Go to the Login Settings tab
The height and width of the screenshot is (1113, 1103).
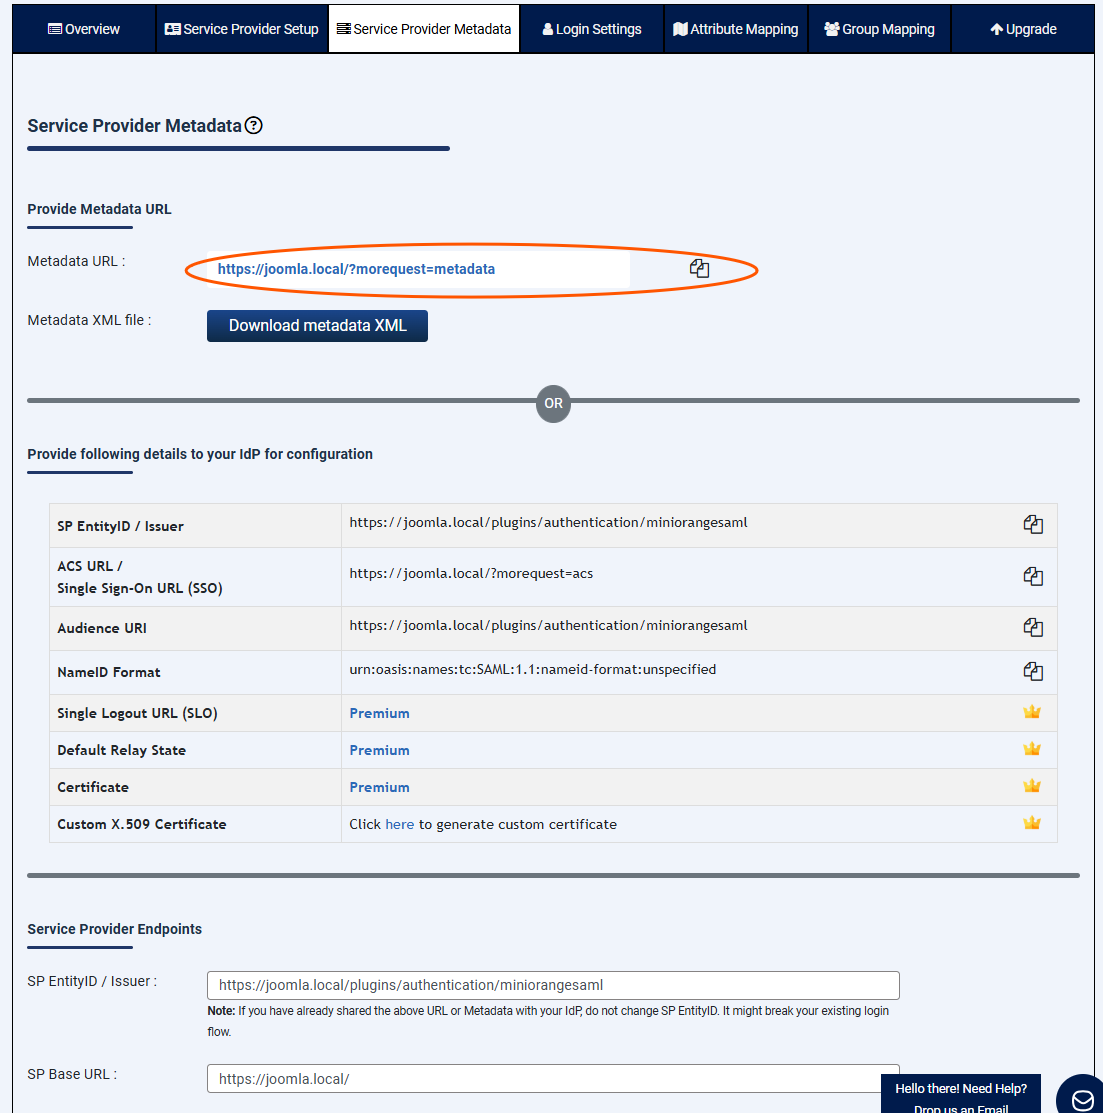pos(592,29)
